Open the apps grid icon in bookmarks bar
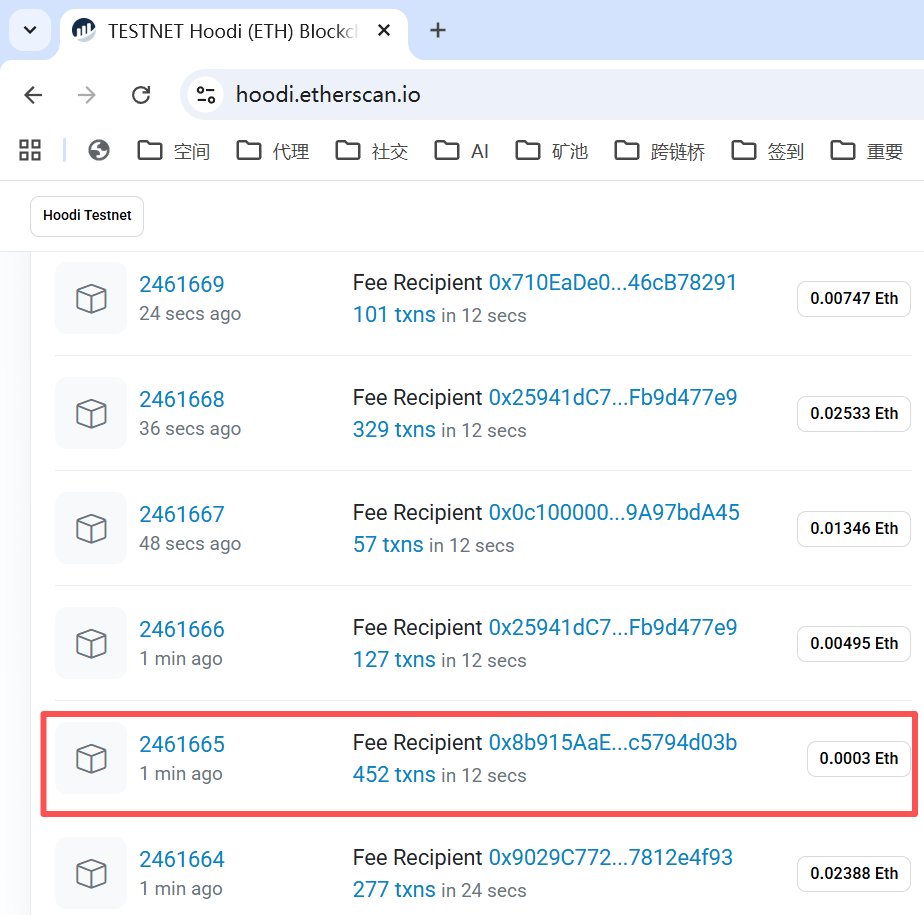 point(30,150)
